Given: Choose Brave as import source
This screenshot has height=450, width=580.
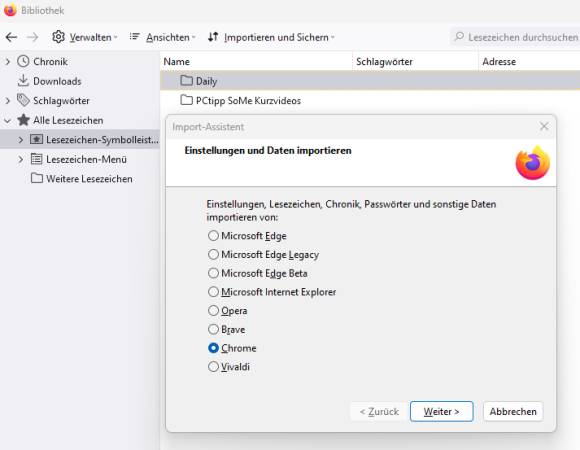Looking at the screenshot, I should point(213,329).
